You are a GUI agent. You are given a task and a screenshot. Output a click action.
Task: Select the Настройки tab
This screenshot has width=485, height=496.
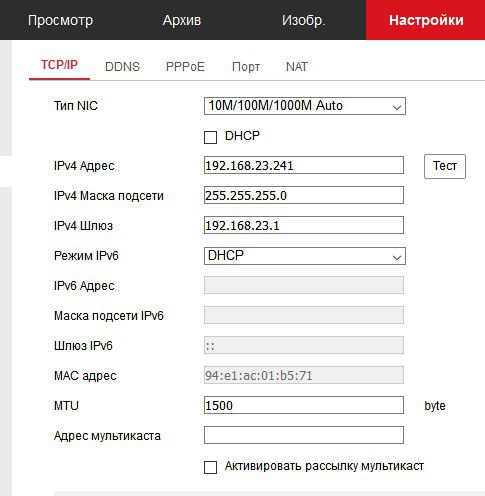tap(426, 20)
